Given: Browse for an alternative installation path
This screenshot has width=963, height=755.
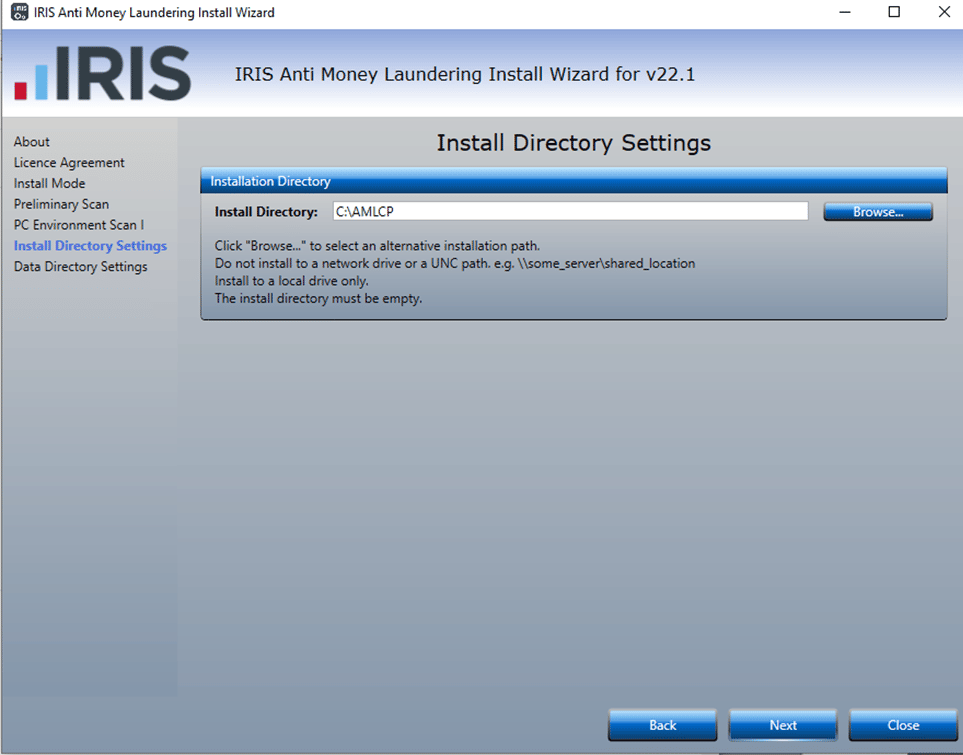Looking at the screenshot, I should [878, 212].
